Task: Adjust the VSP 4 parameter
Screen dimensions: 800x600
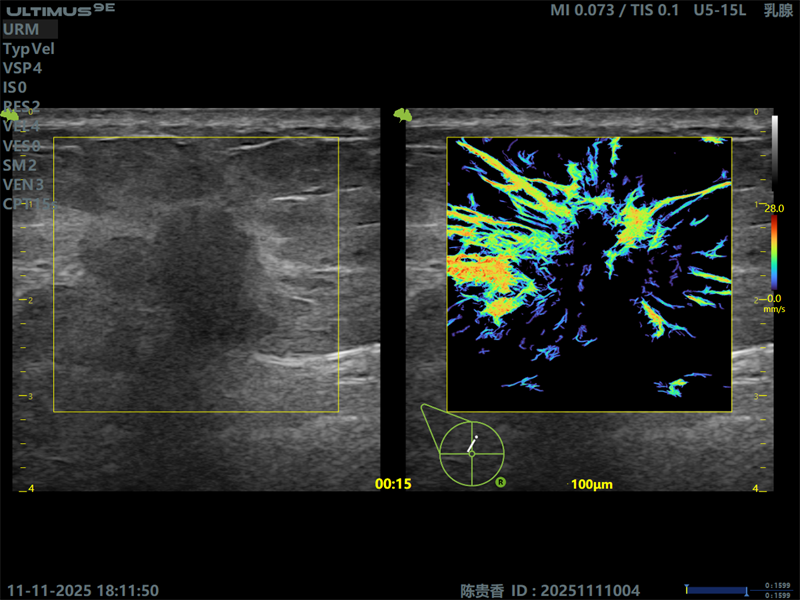Action: tap(22, 68)
